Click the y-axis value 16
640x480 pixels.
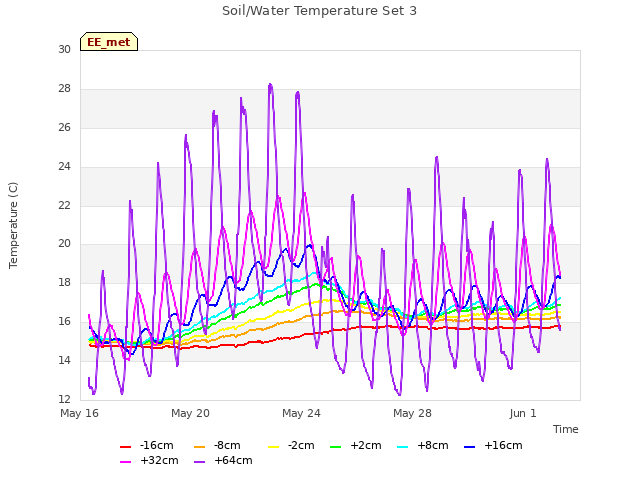[x=64, y=321]
